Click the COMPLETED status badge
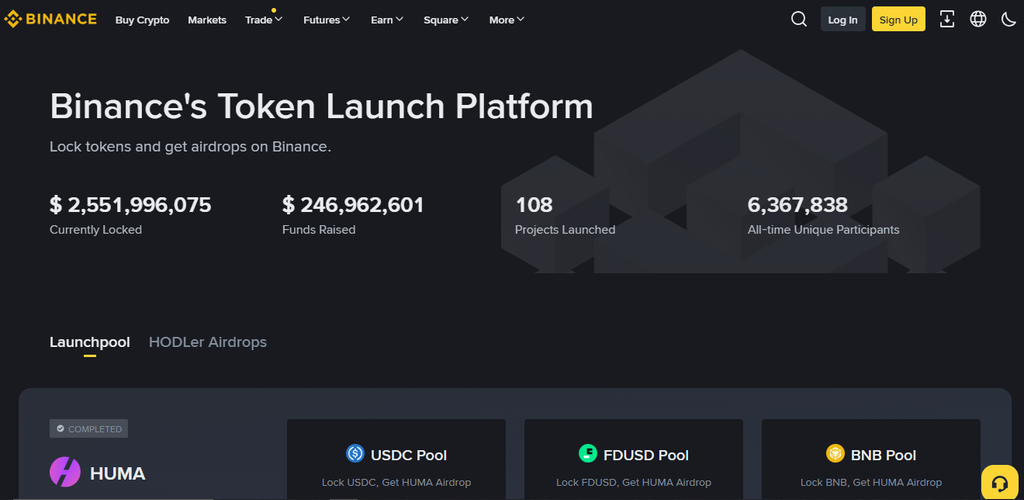1024x500 pixels. click(89, 429)
